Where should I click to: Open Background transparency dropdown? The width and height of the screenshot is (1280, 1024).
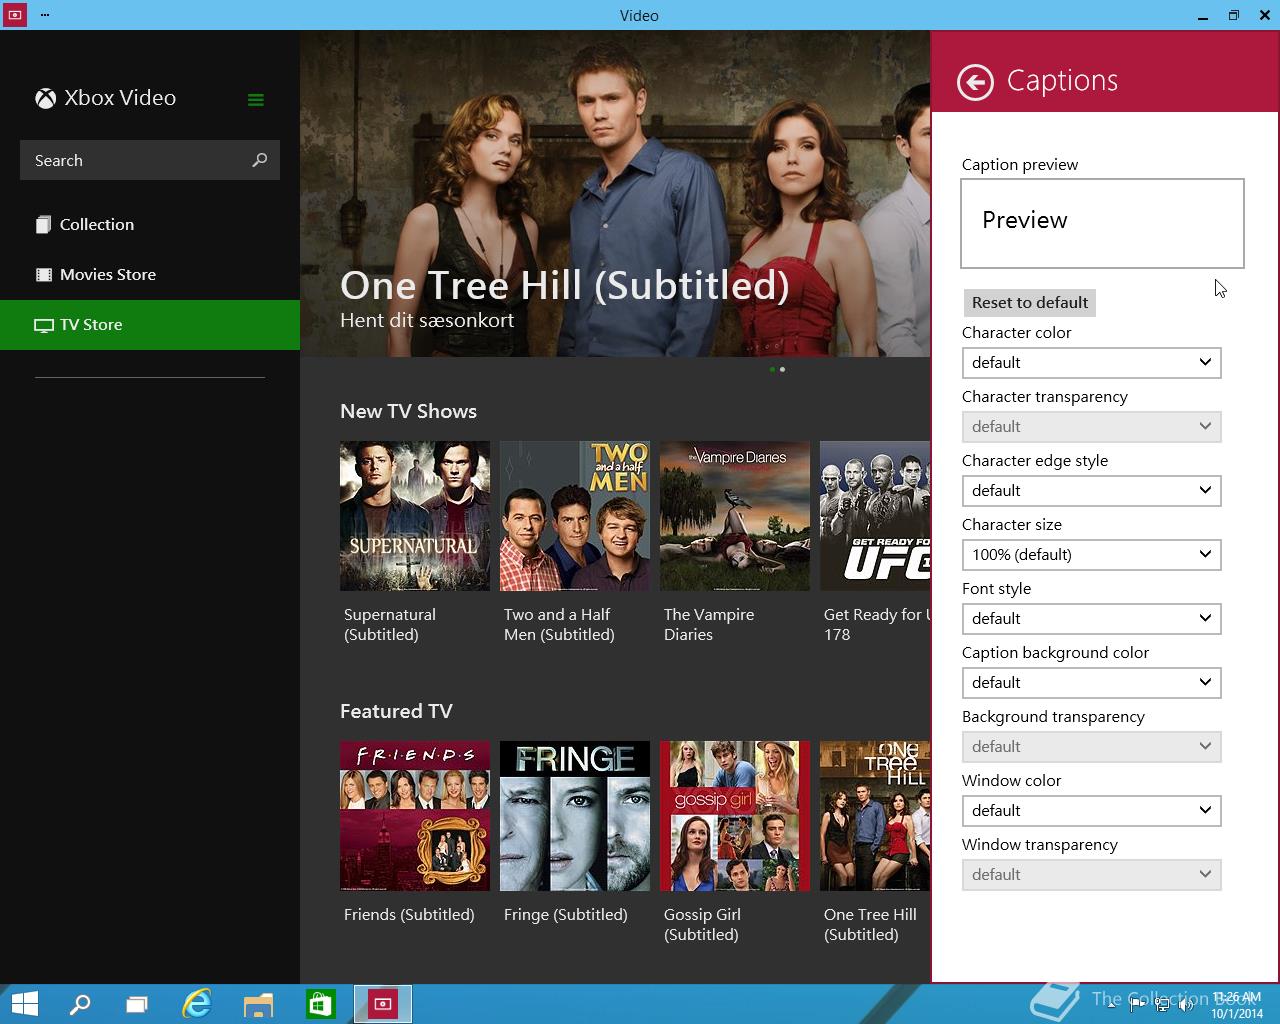[1091, 746]
